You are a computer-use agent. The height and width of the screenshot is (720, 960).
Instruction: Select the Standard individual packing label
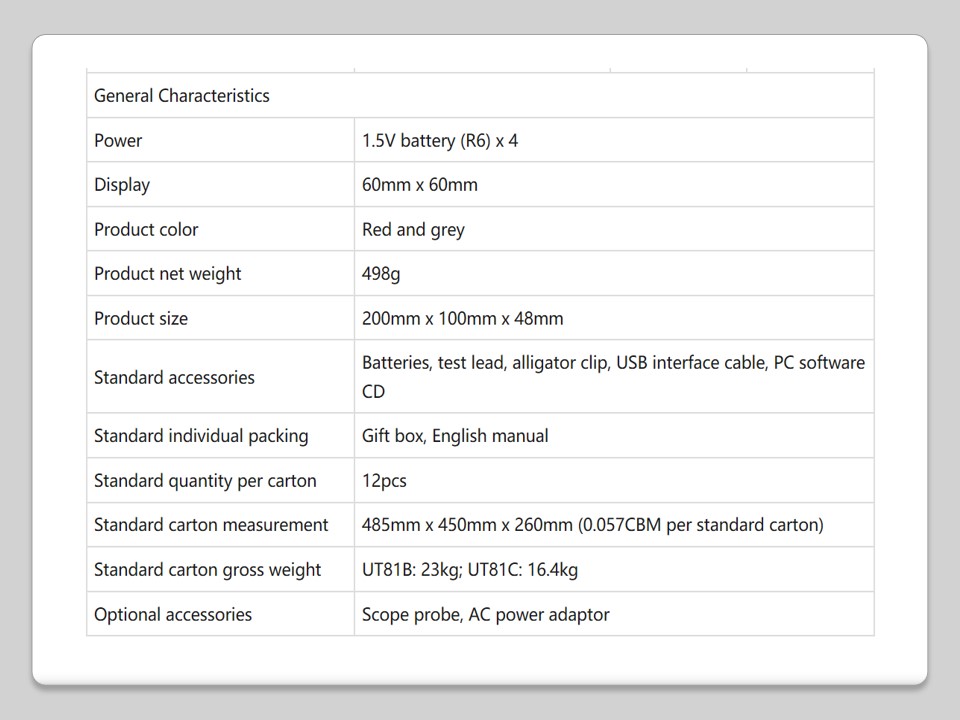tap(201, 436)
